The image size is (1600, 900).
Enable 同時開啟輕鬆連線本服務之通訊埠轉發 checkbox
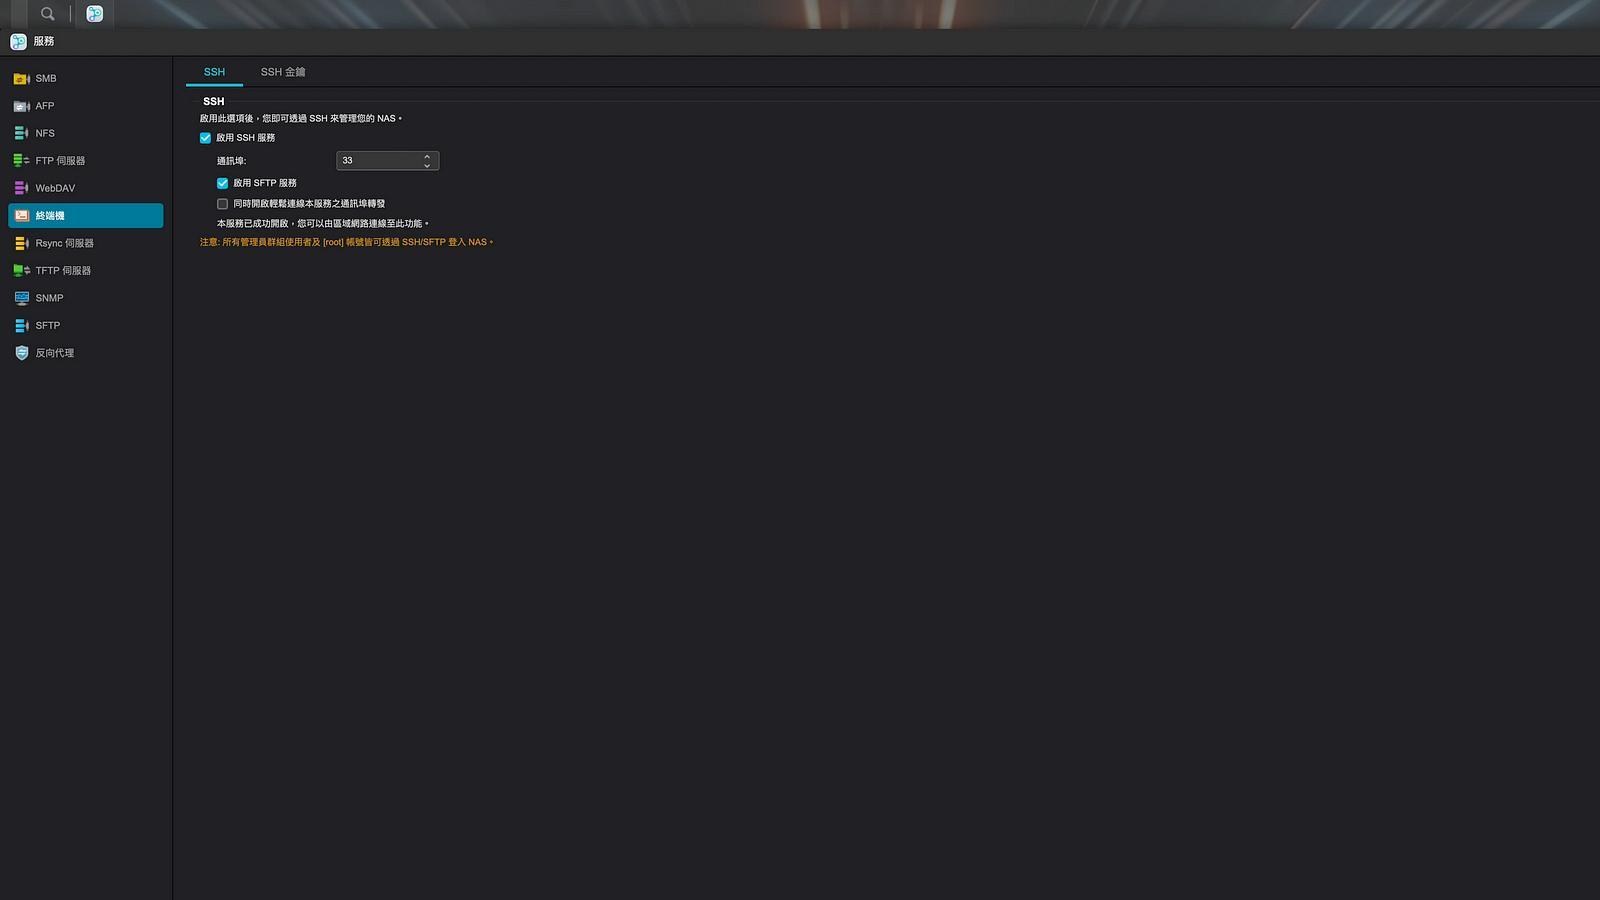coord(222,204)
